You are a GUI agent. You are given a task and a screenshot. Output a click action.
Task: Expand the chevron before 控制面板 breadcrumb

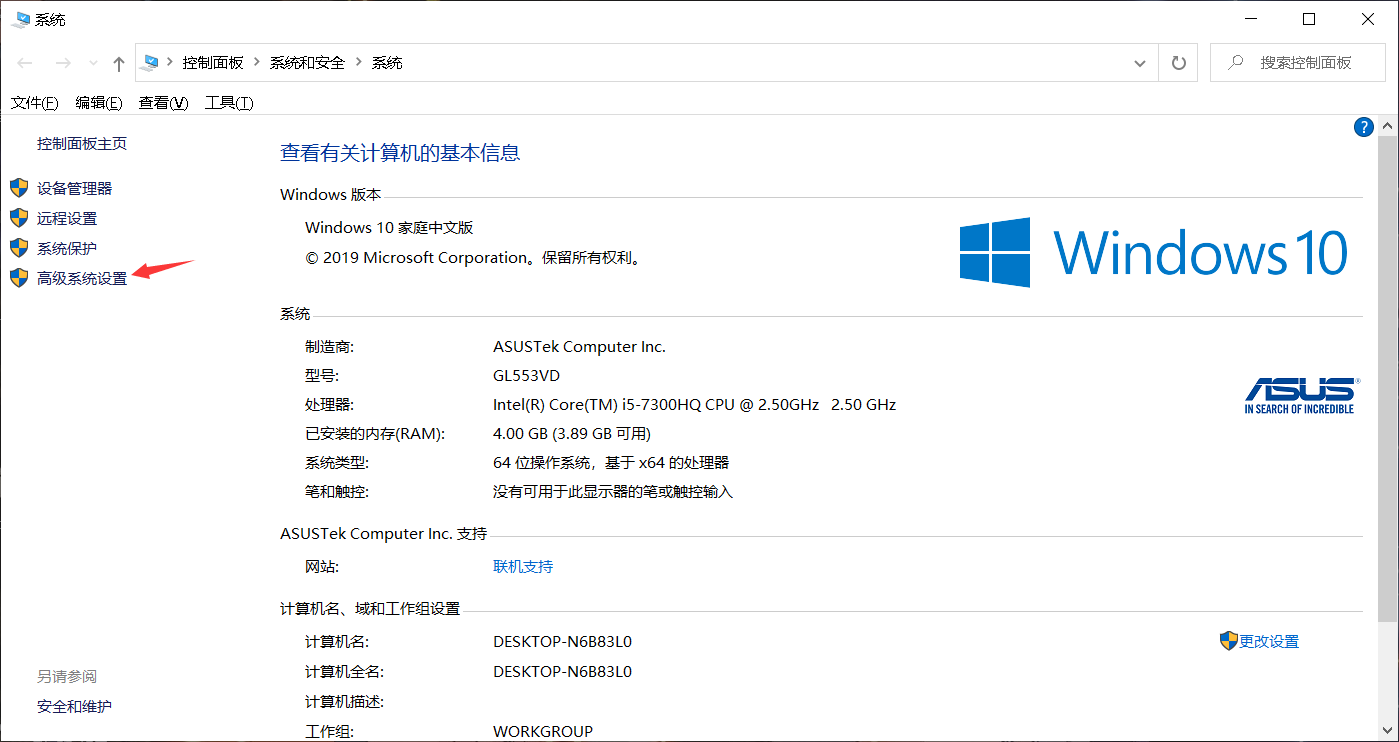click(x=170, y=62)
